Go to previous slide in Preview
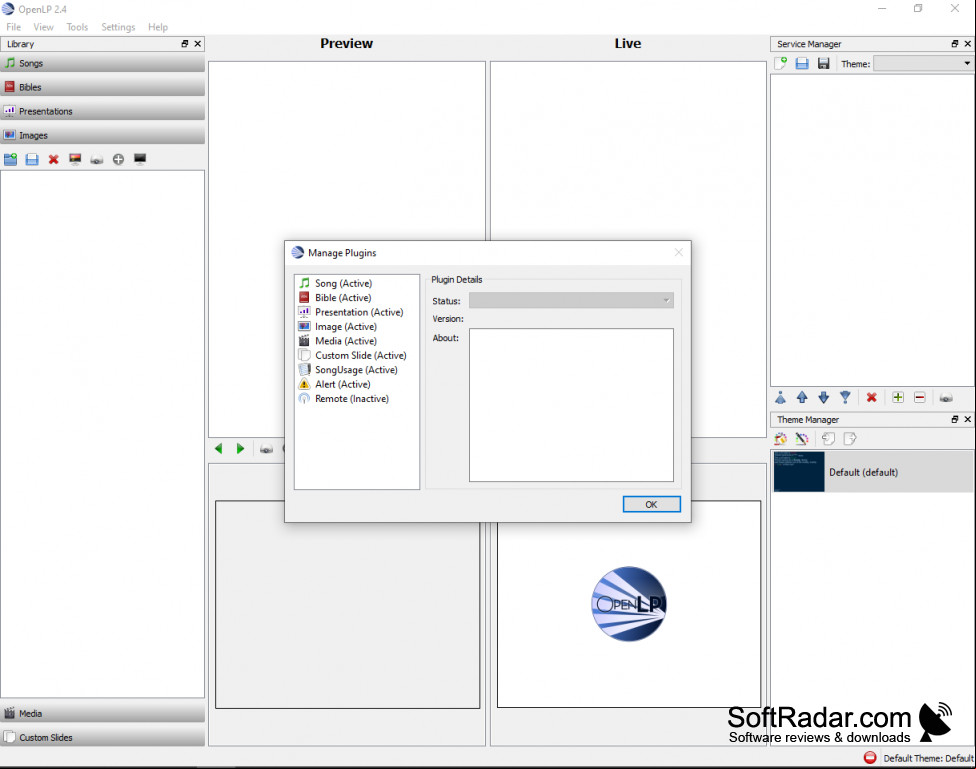The height and width of the screenshot is (769, 976). 218,448
